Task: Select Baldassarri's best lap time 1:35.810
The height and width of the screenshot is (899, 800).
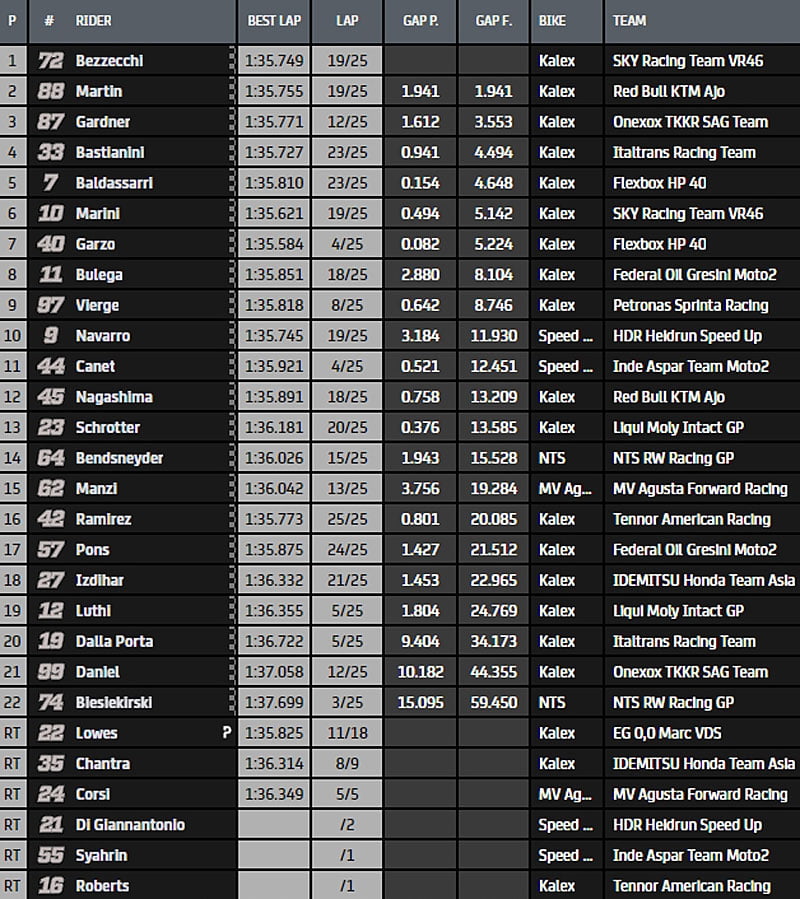Action: click(274, 183)
